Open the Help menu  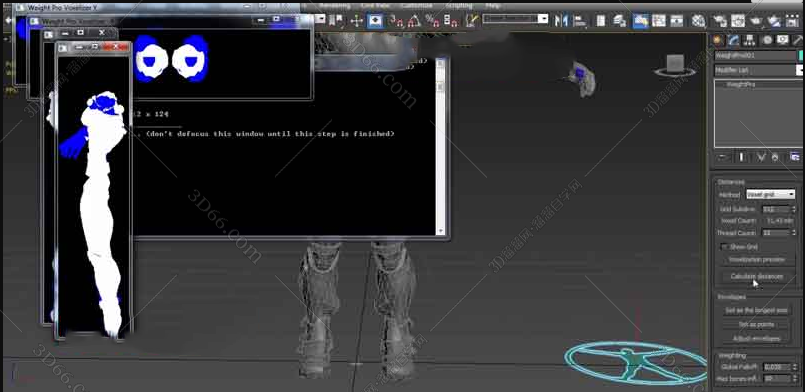(x=492, y=6)
